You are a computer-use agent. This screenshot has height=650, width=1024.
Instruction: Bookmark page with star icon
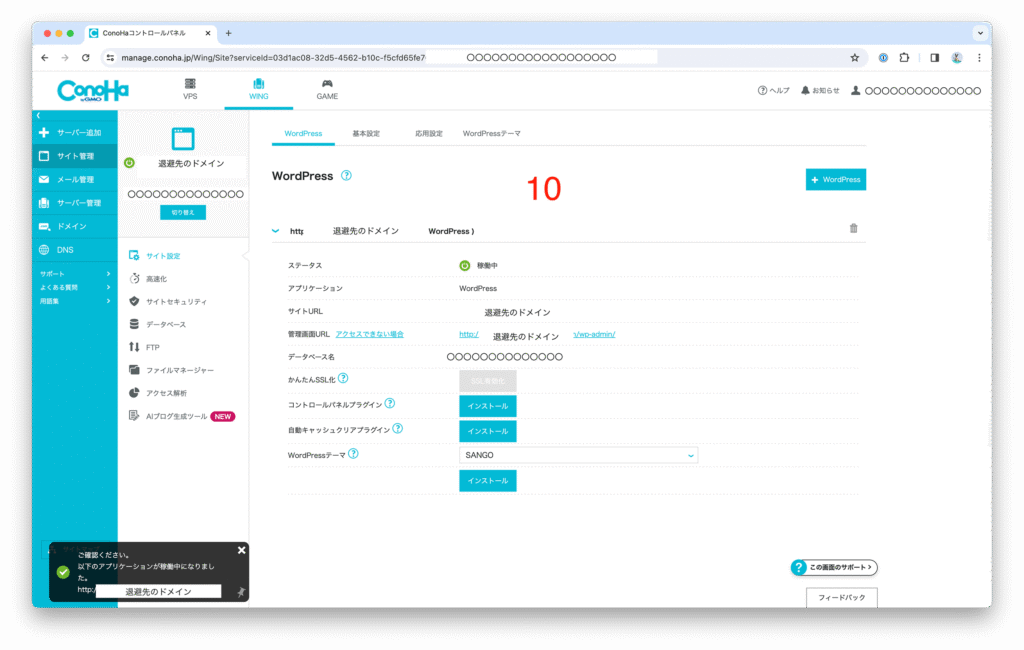[x=854, y=57]
